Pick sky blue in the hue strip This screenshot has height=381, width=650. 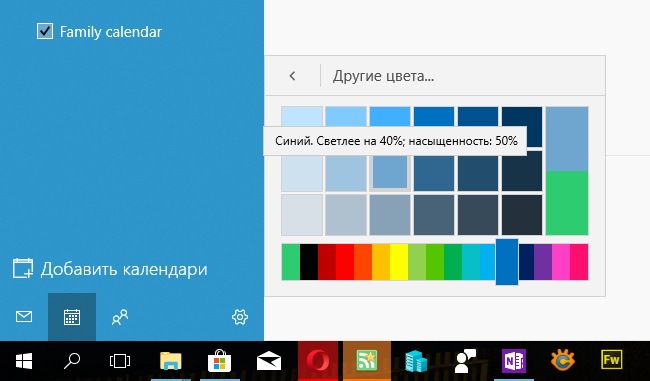[x=488, y=262]
